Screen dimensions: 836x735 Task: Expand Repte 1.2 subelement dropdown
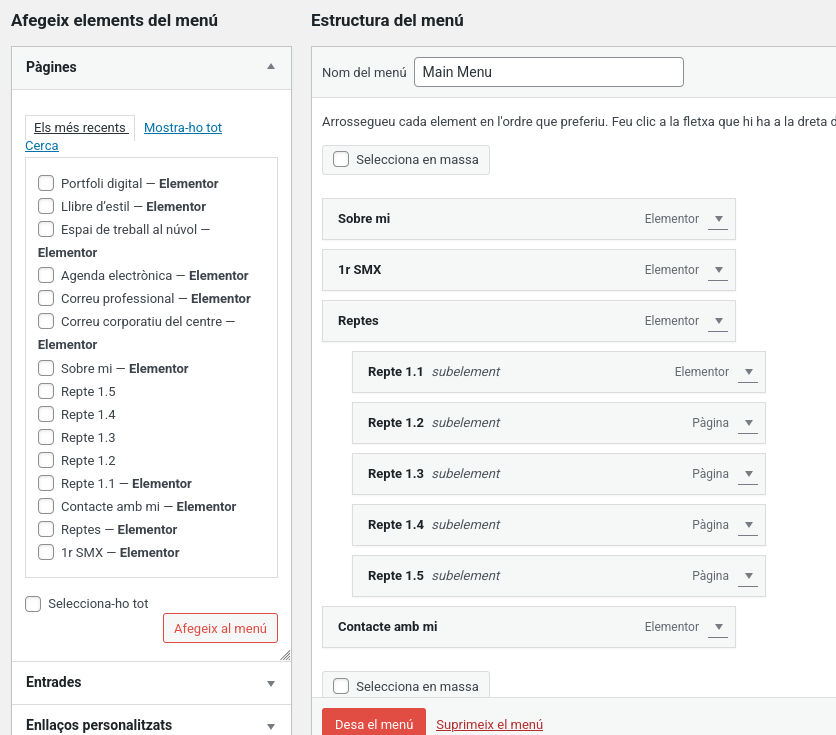pos(747,423)
